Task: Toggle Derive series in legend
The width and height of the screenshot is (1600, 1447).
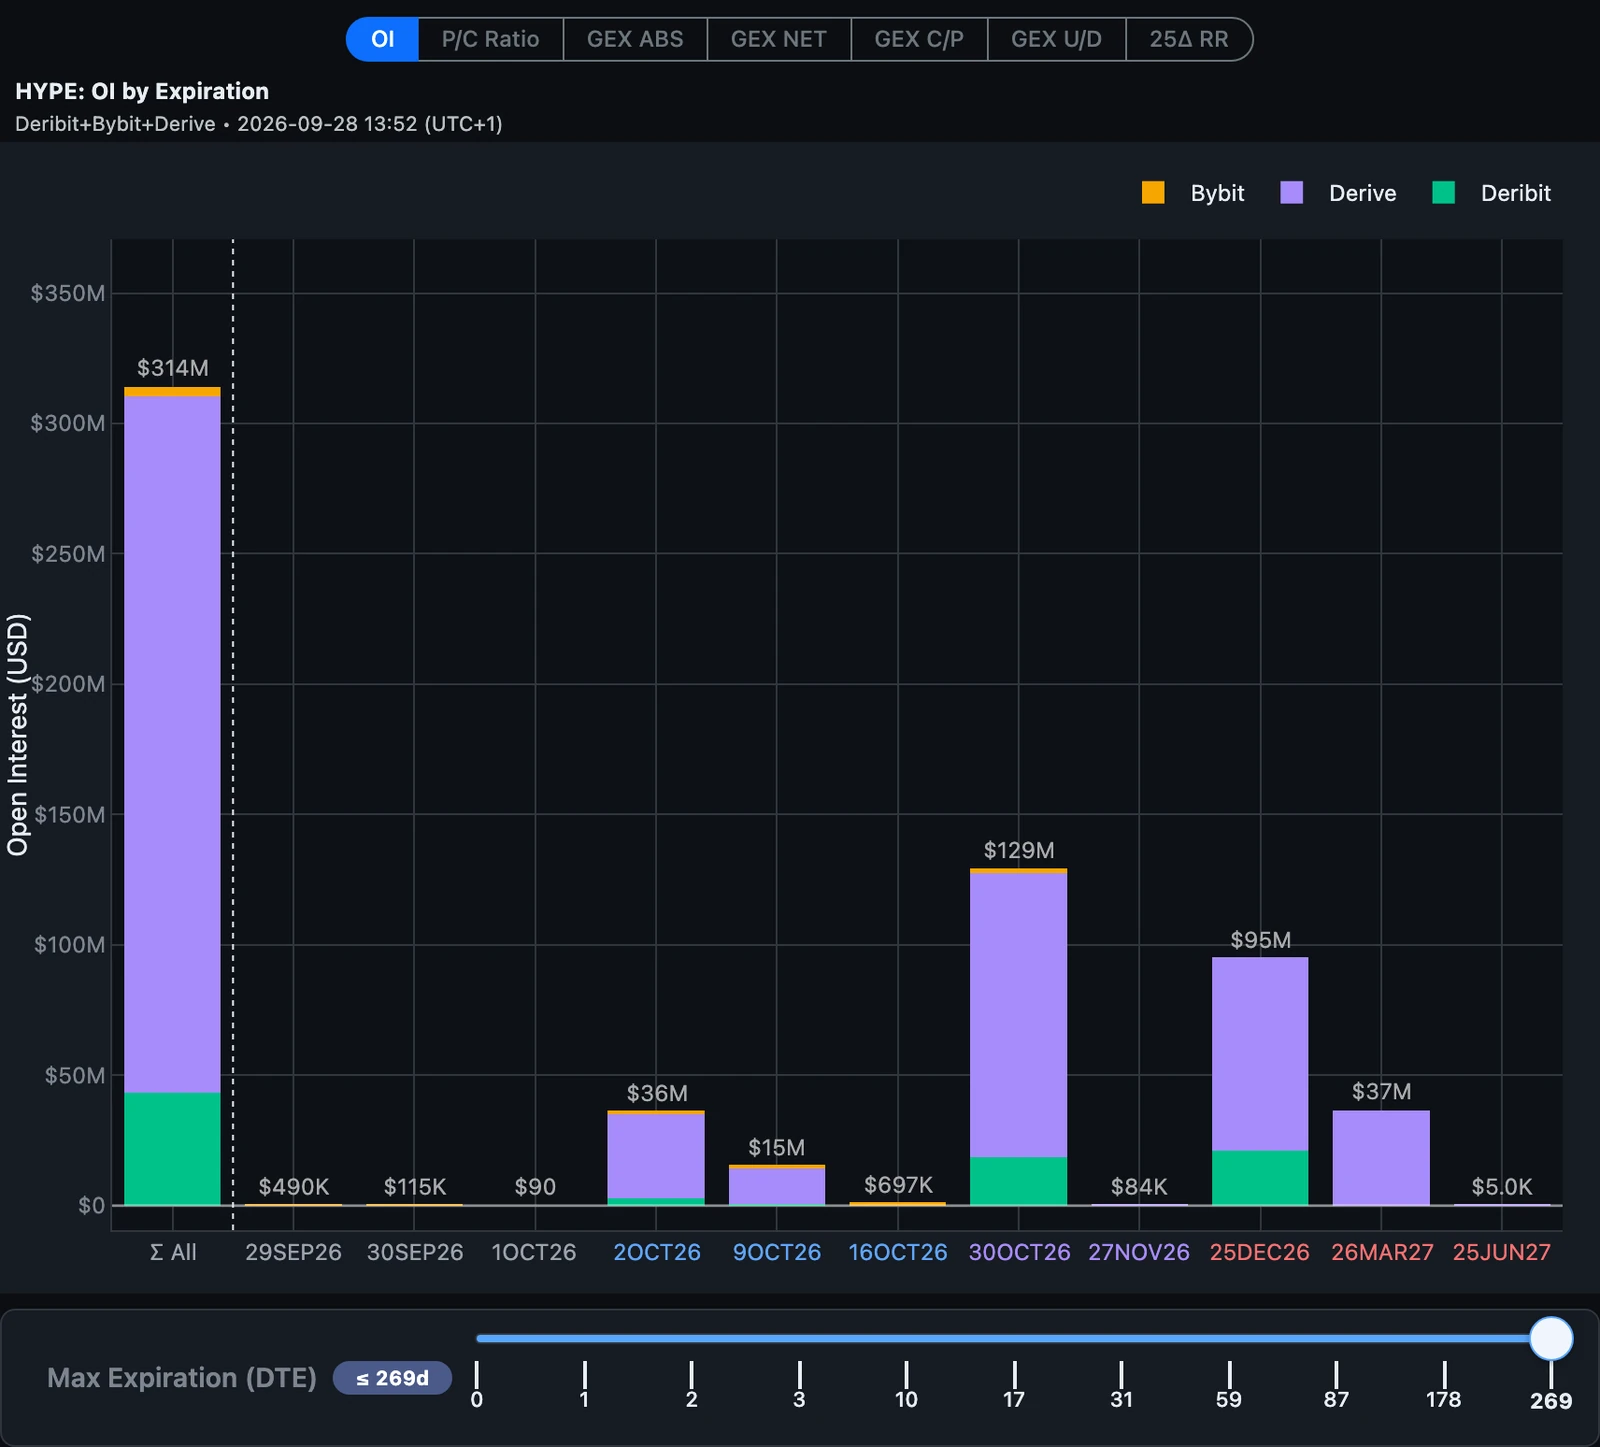Action: pyautogui.click(x=1338, y=193)
